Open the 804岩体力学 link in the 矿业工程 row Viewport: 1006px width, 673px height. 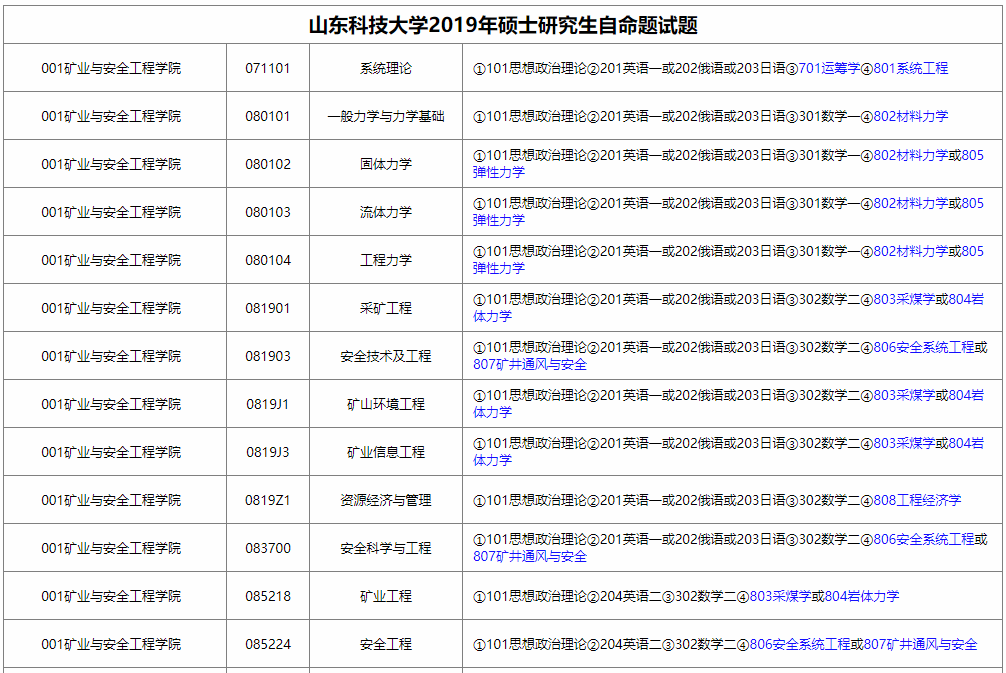(x=862, y=596)
